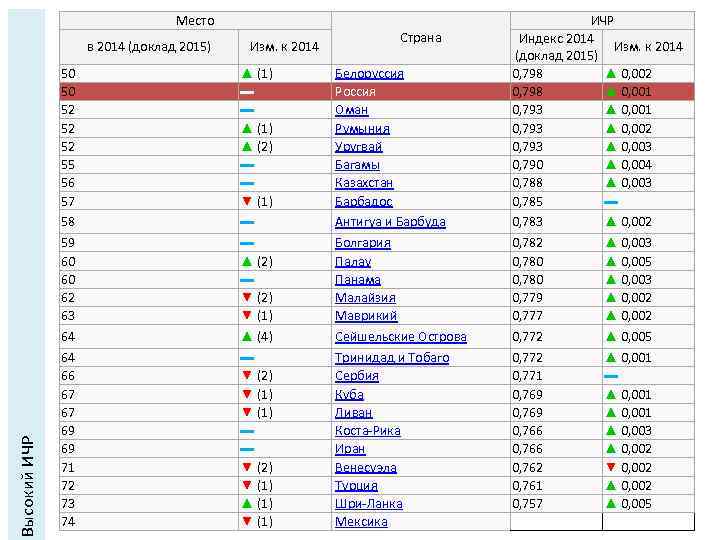This screenshot has width=720, height=540.
Task: Click the index value 0,757 for Шри-Ланка
Action: [x=528, y=504]
